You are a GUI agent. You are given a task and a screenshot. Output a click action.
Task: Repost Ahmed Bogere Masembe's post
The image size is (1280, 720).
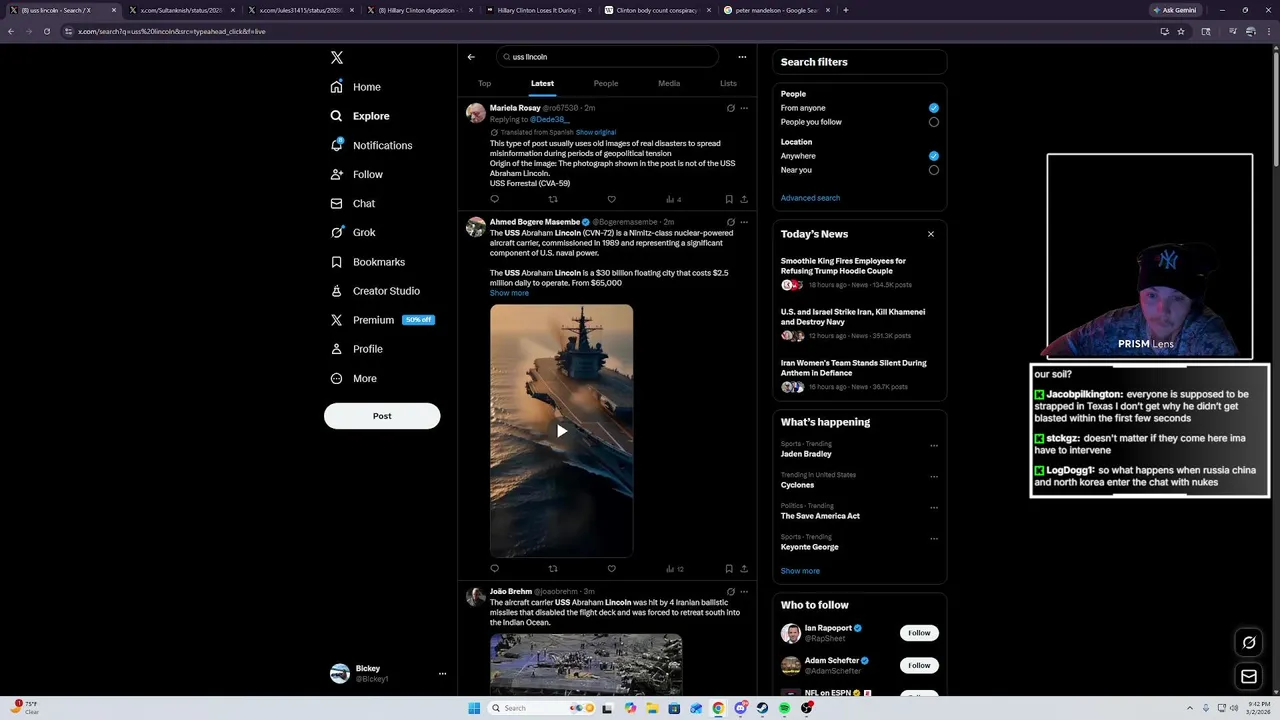(553, 569)
